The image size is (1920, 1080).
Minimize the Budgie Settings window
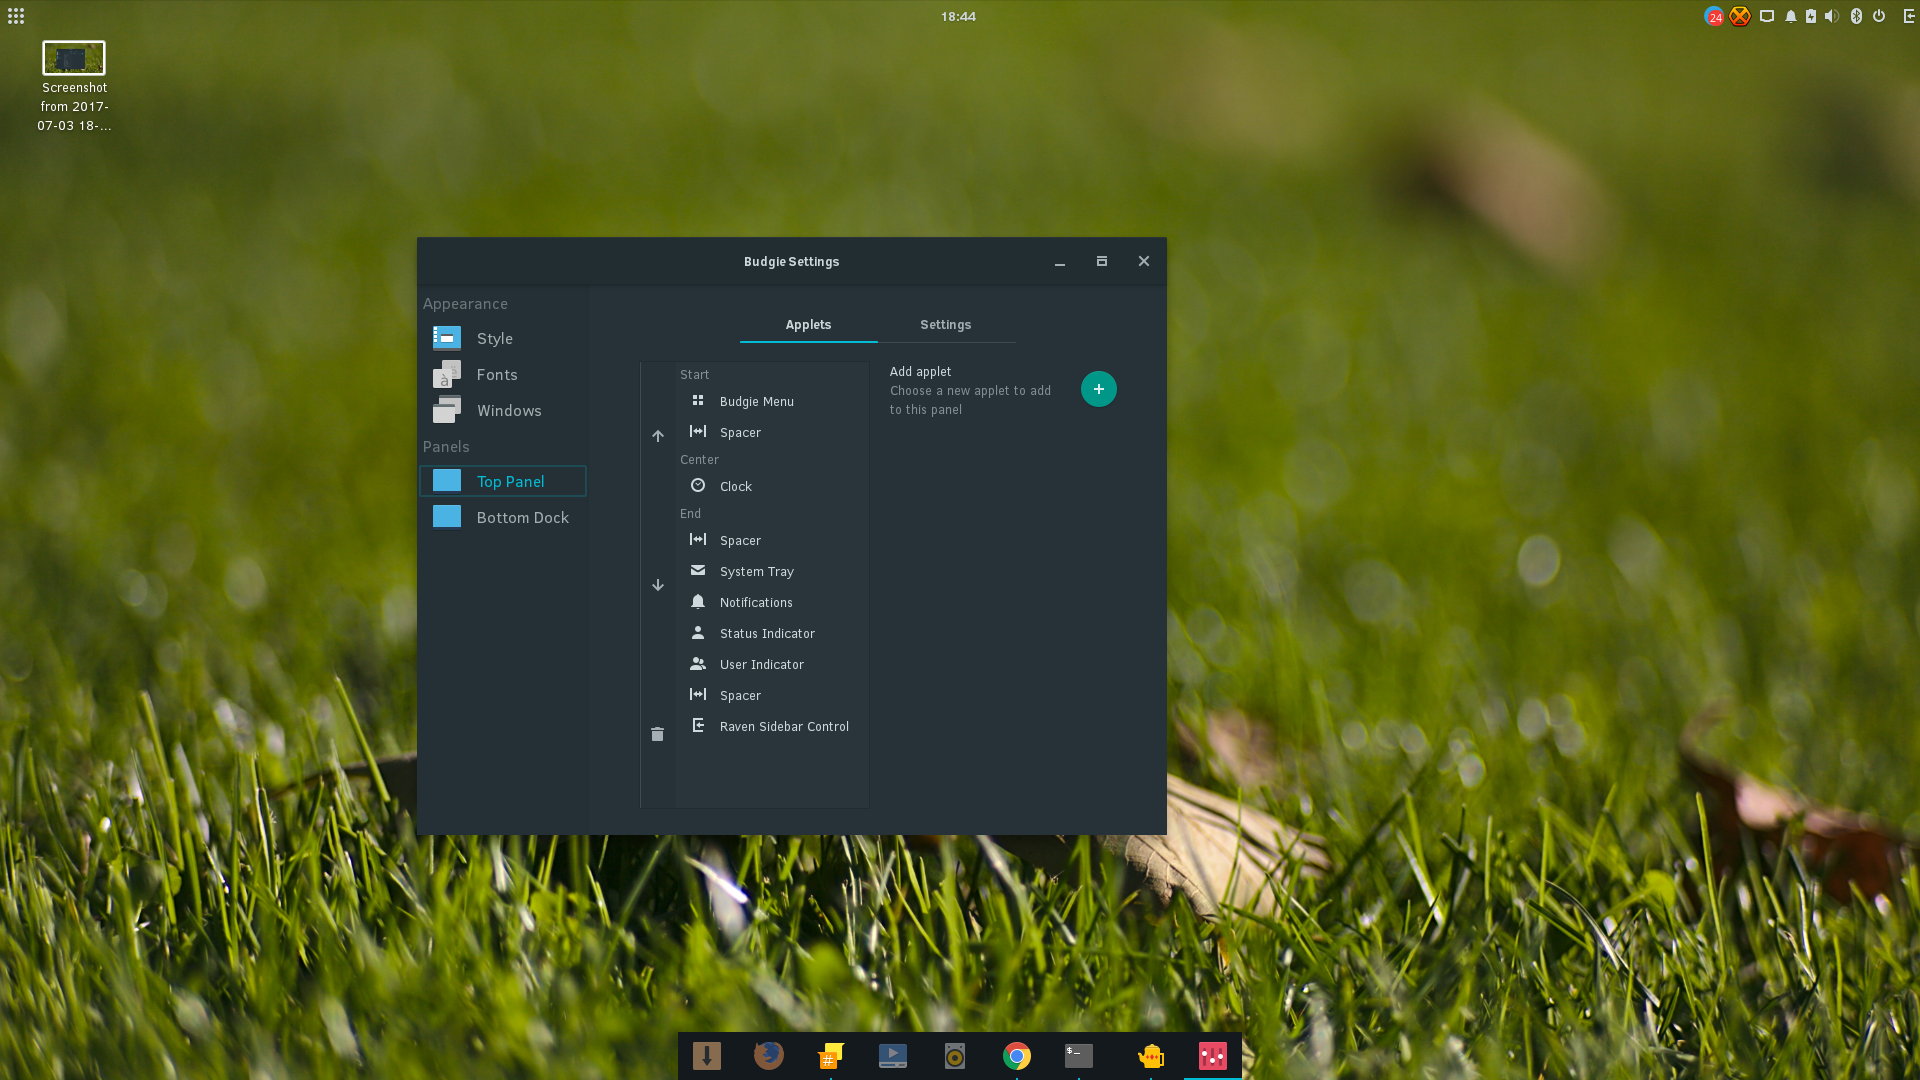click(x=1060, y=262)
